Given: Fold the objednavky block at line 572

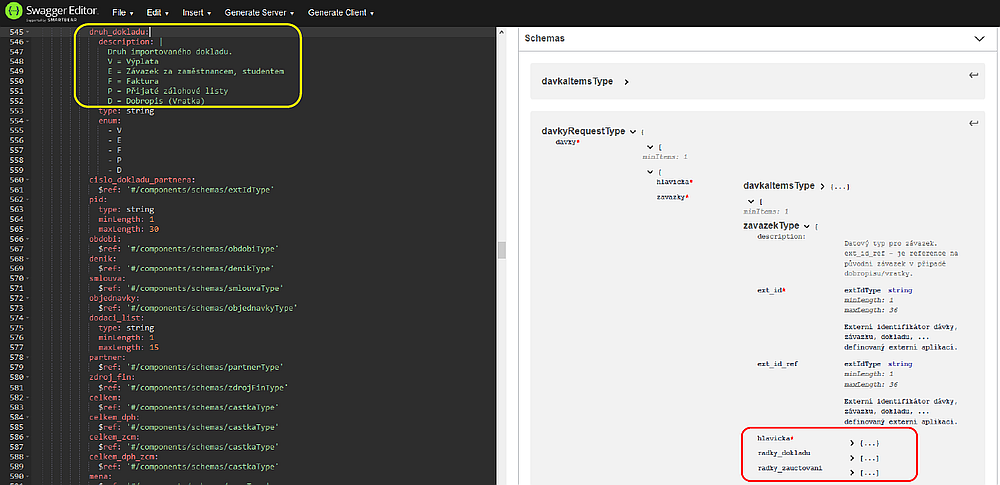Looking at the screenshot, I should point(28,298).
